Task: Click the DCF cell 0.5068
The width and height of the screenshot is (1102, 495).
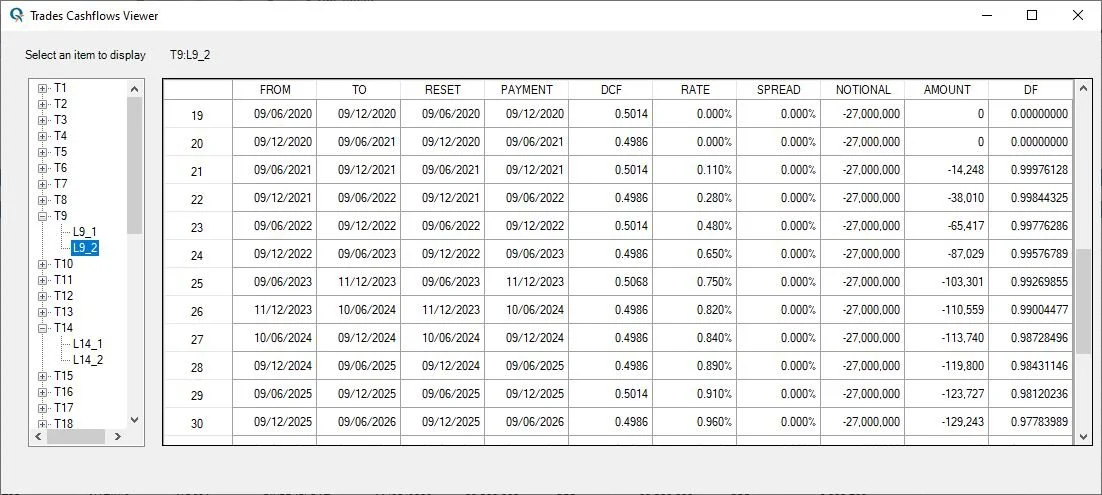Action: tap(611, 282)
